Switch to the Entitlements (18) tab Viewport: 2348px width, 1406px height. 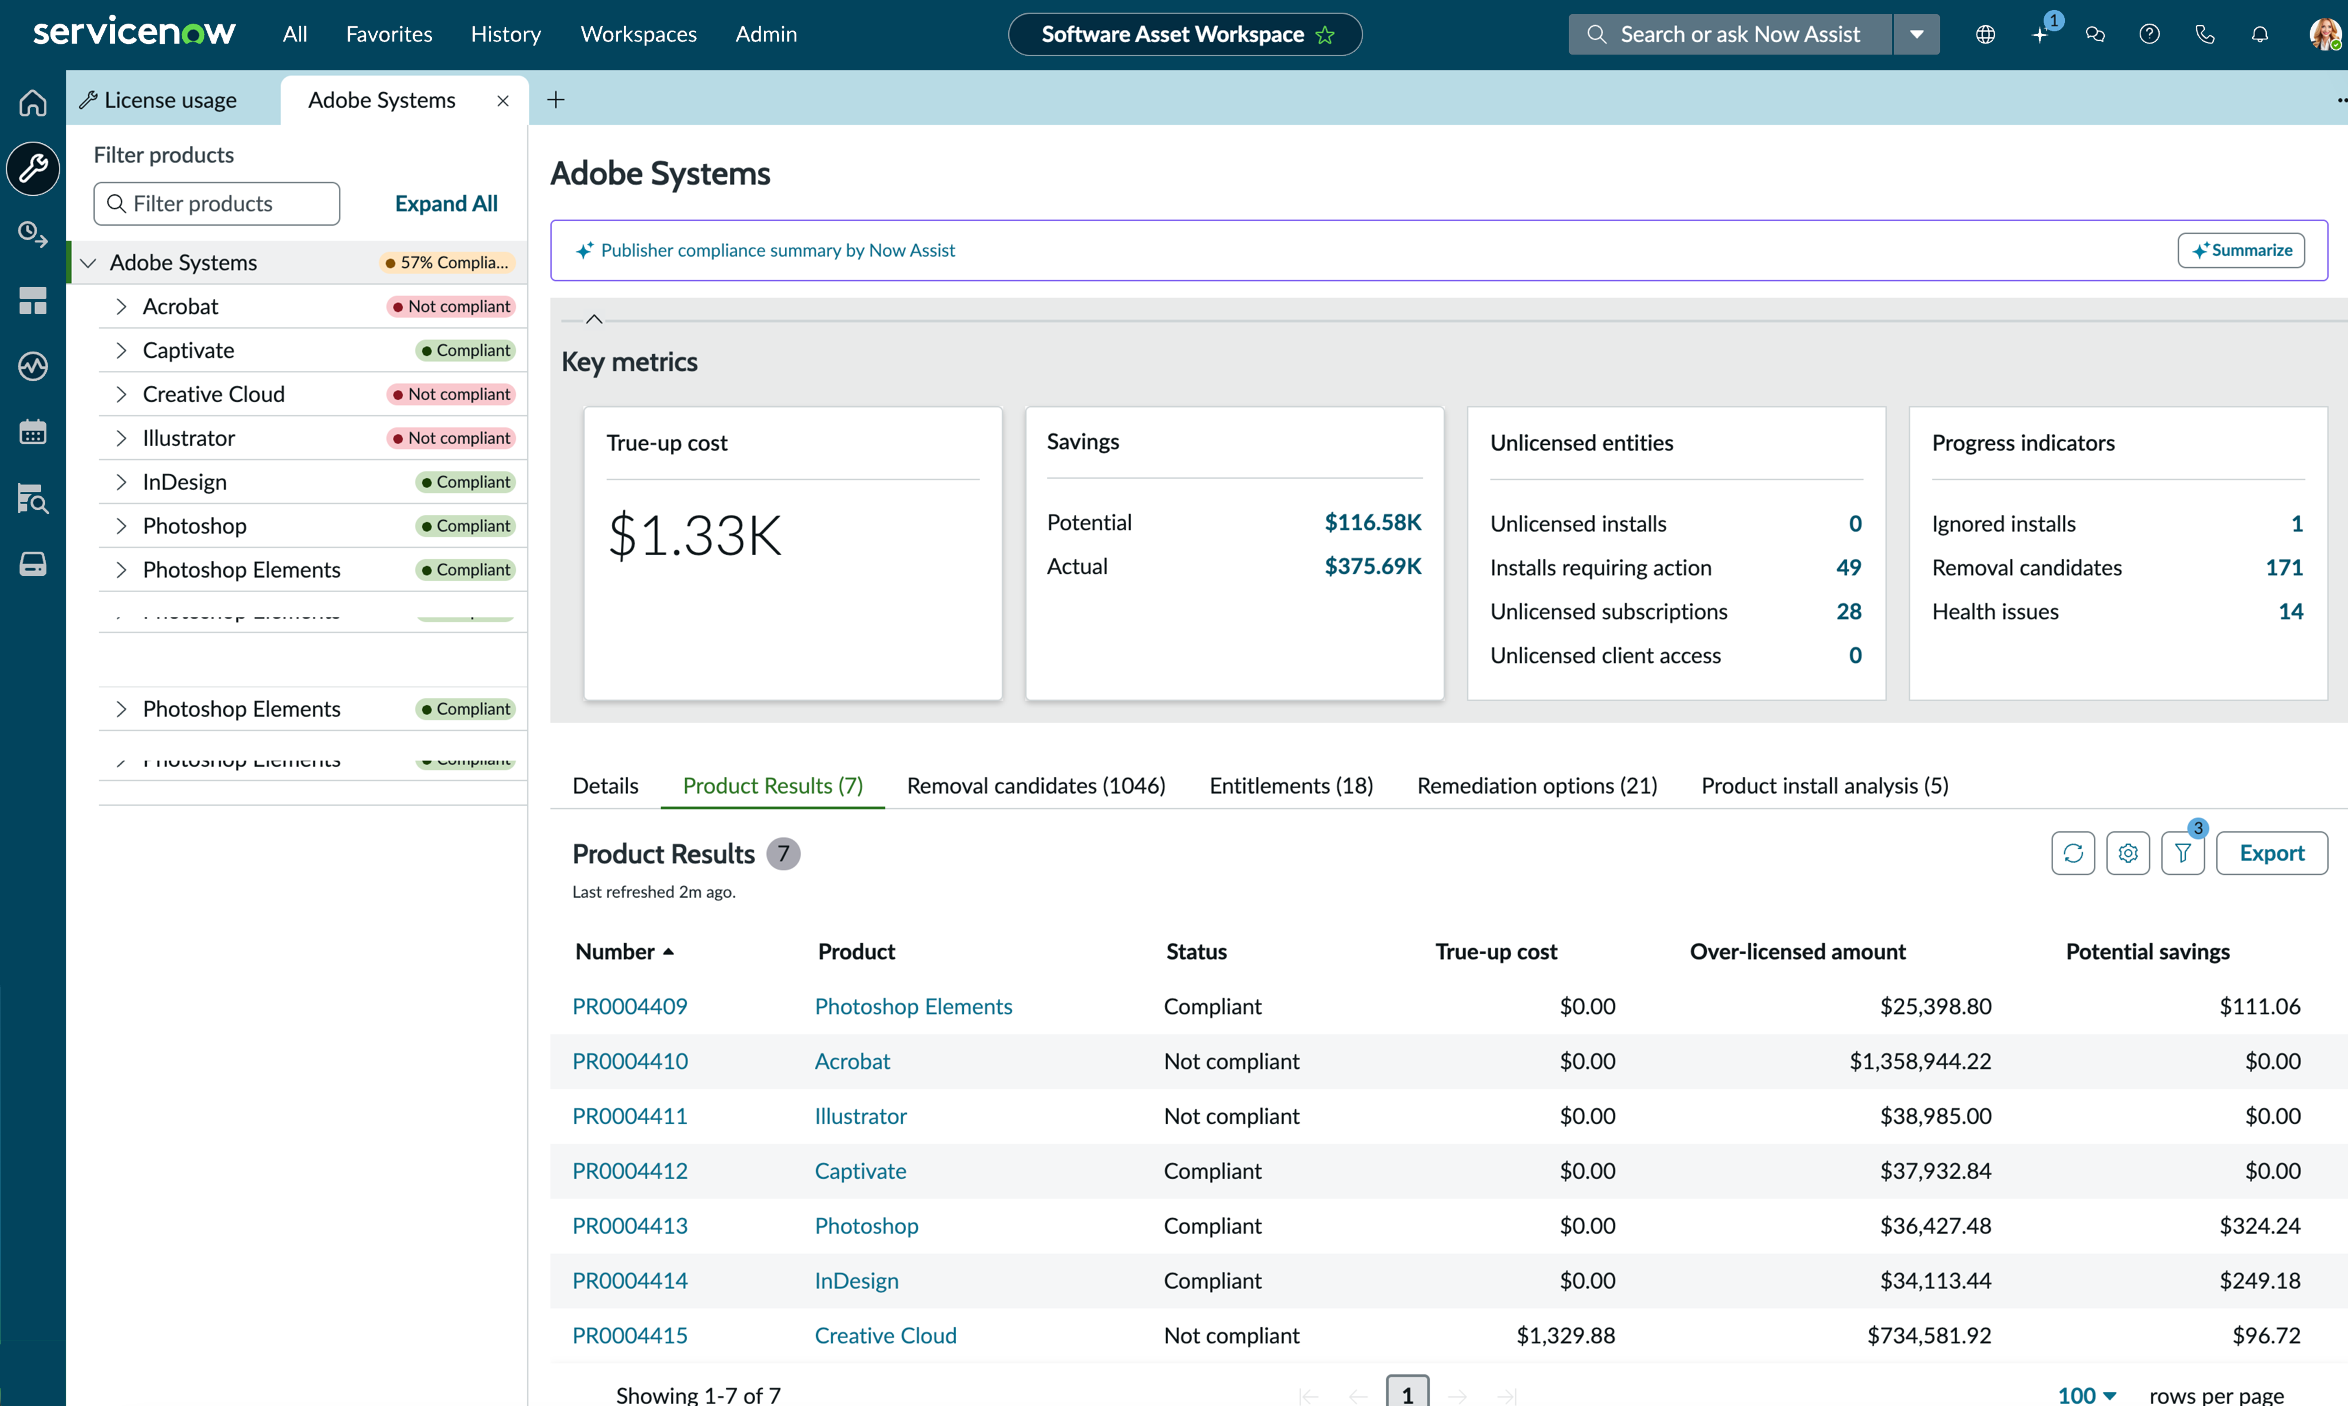point(1291,785)
